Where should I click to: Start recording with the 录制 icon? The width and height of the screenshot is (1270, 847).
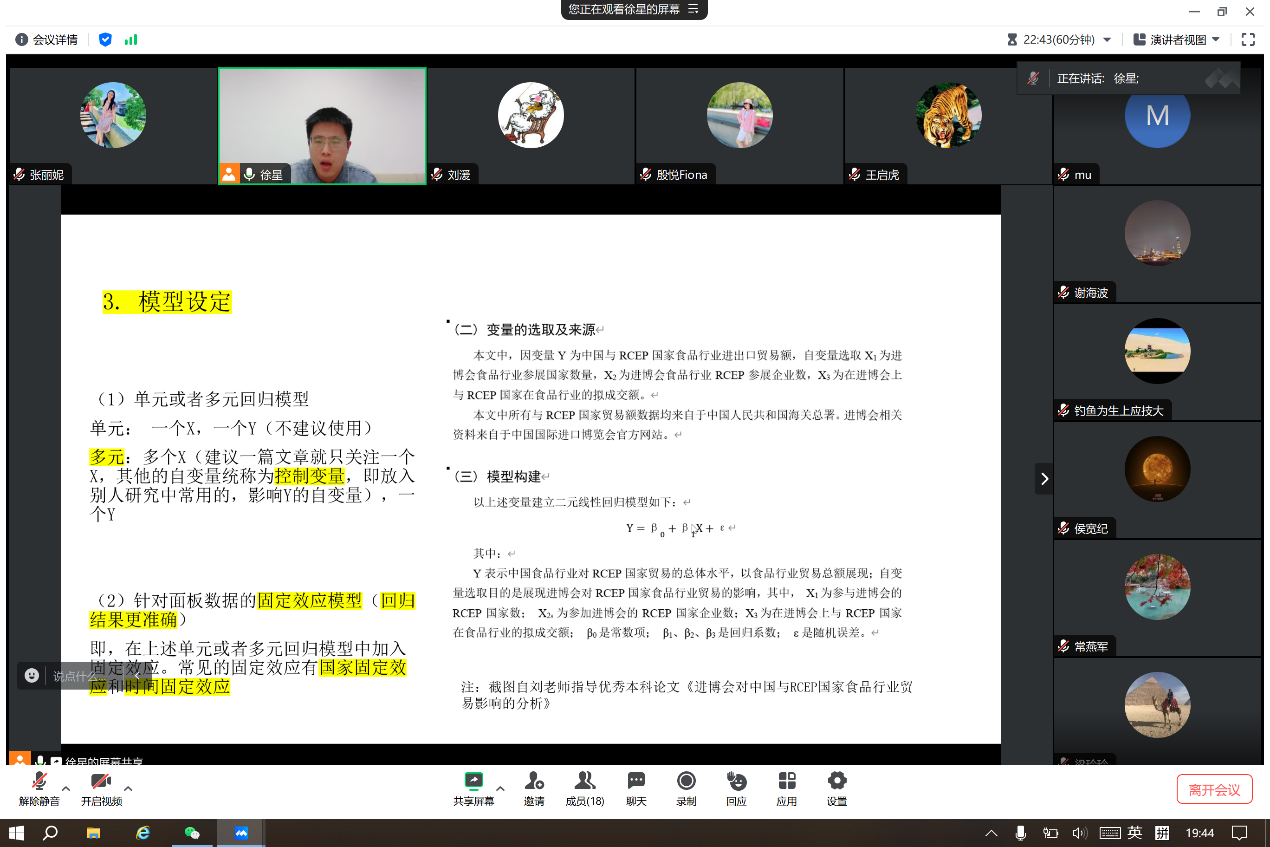tap(686, 788)
